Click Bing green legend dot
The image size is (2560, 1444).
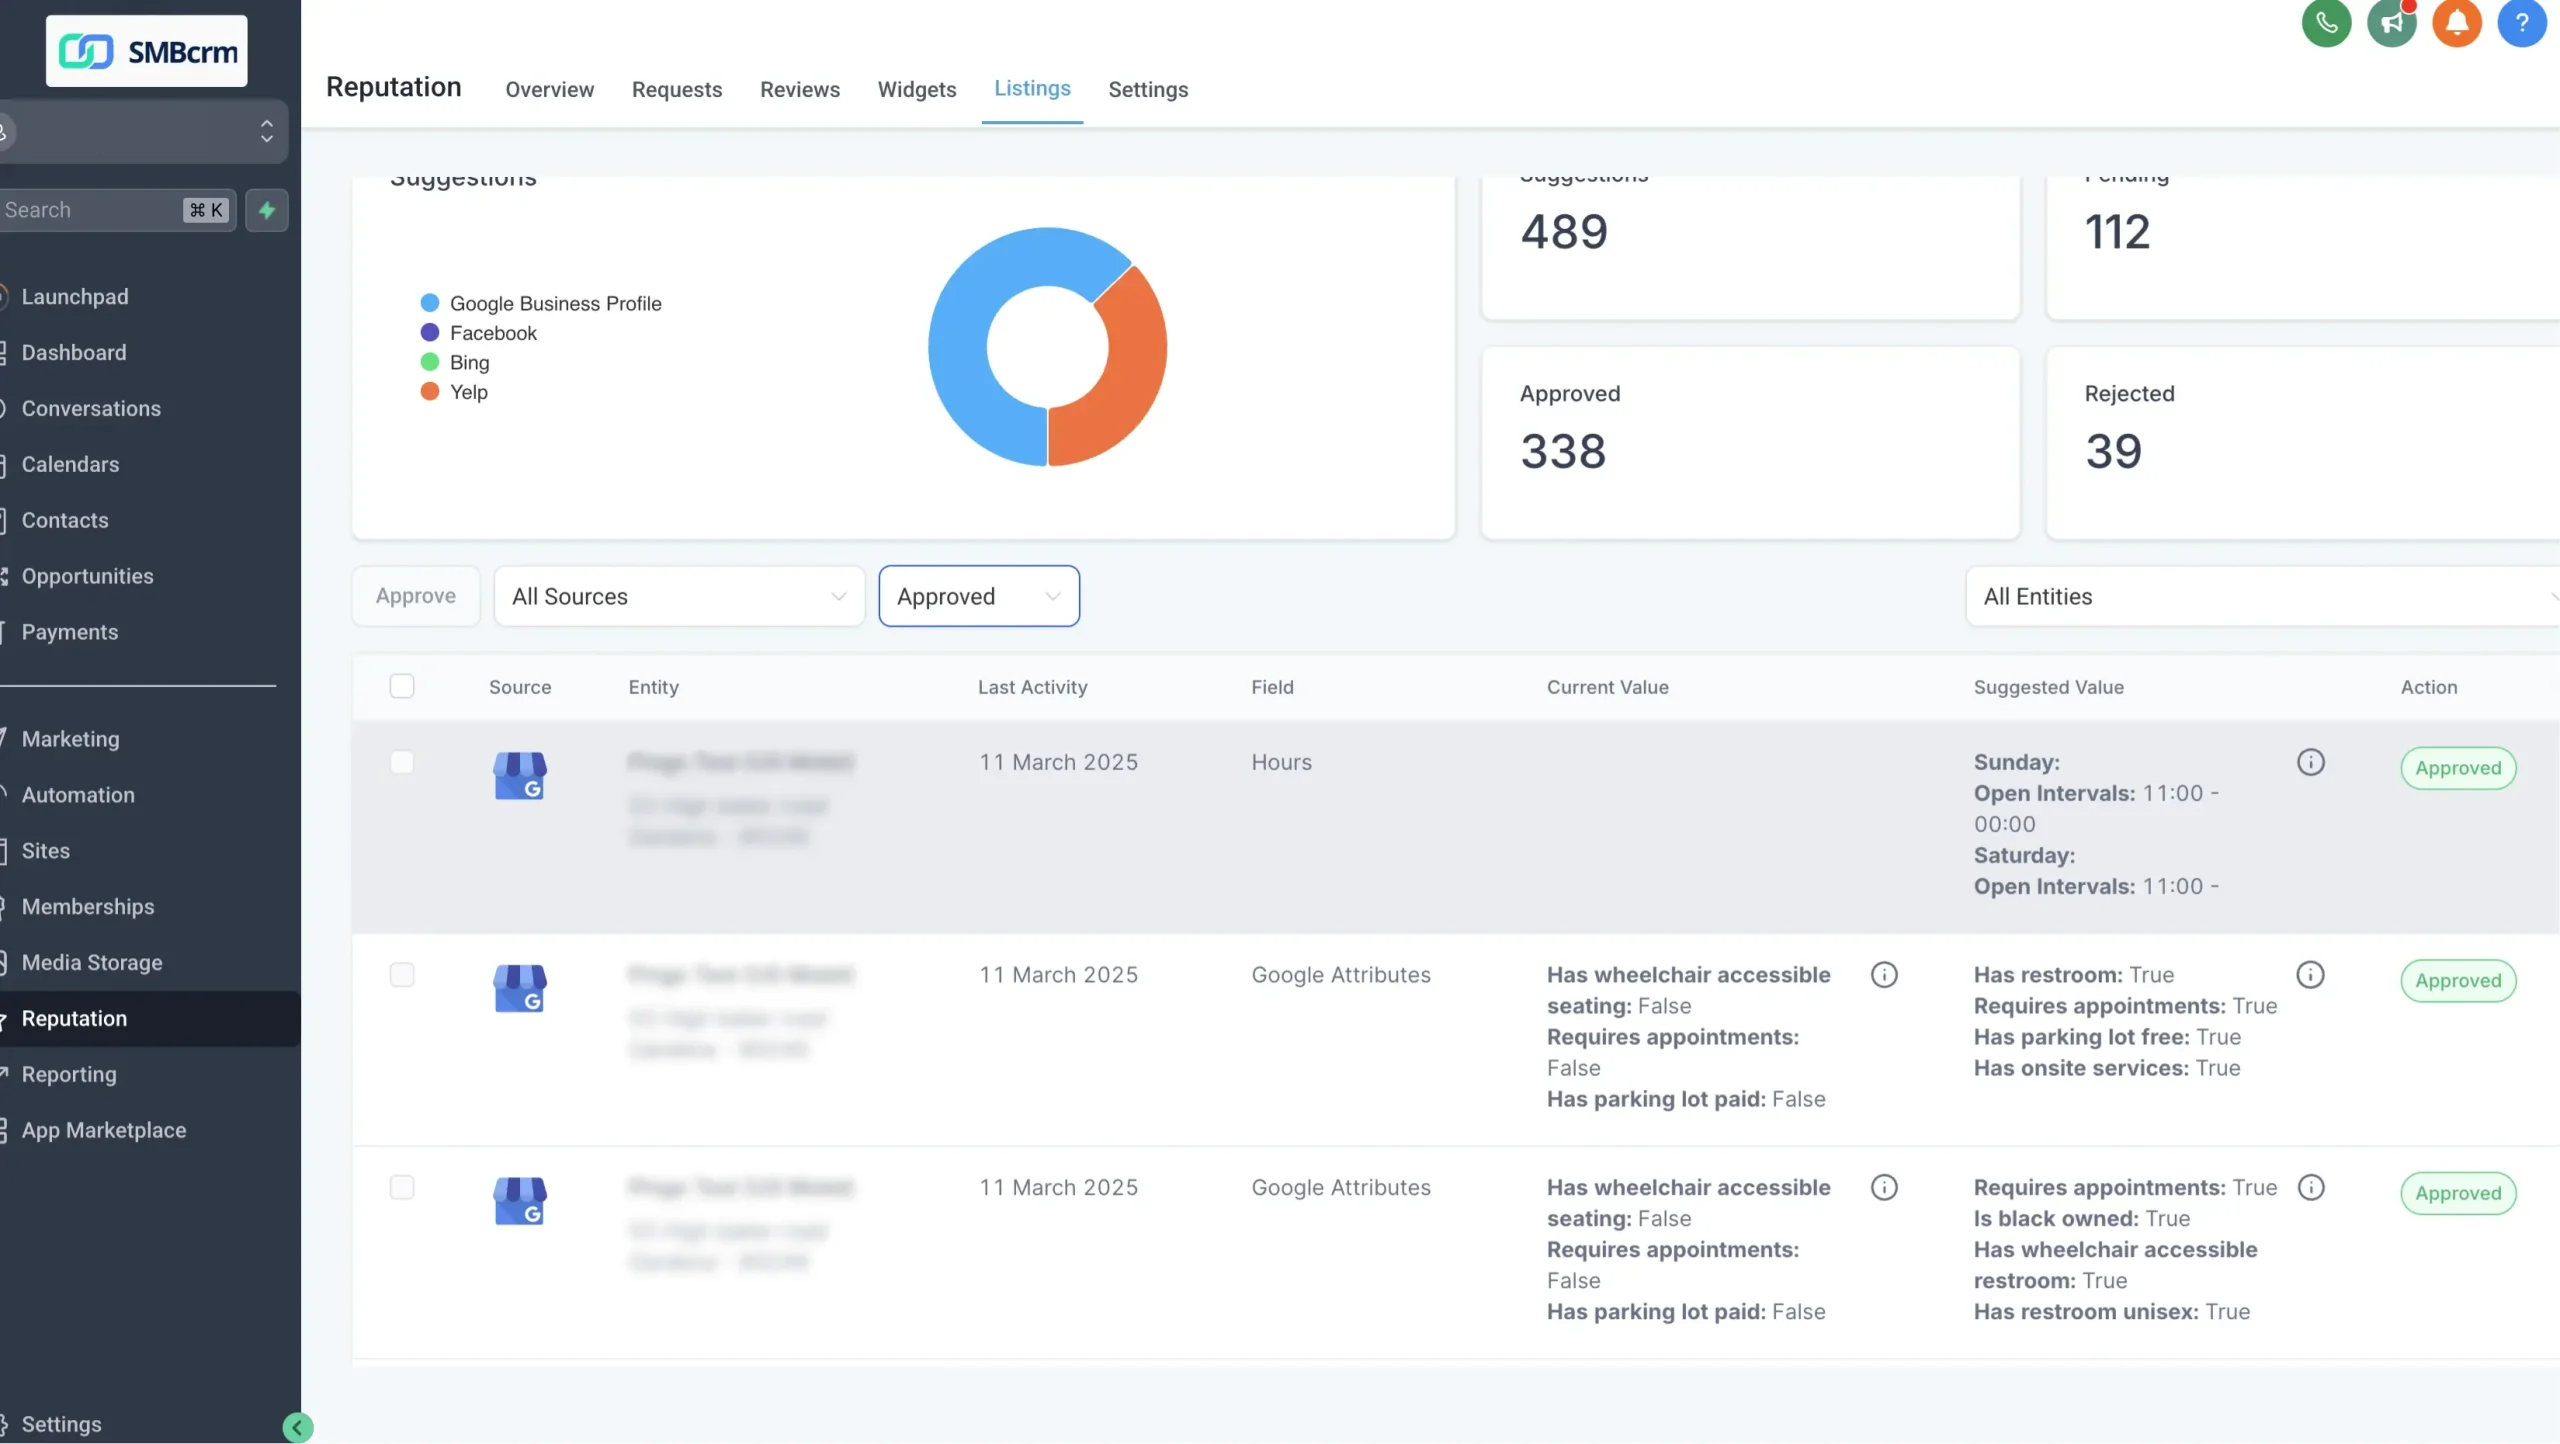point(430,362)
